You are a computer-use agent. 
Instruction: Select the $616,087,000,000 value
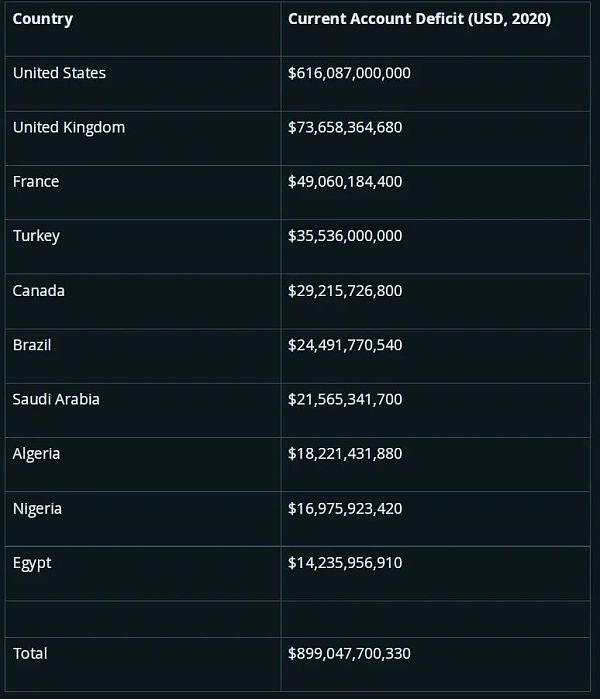(349, 73)
